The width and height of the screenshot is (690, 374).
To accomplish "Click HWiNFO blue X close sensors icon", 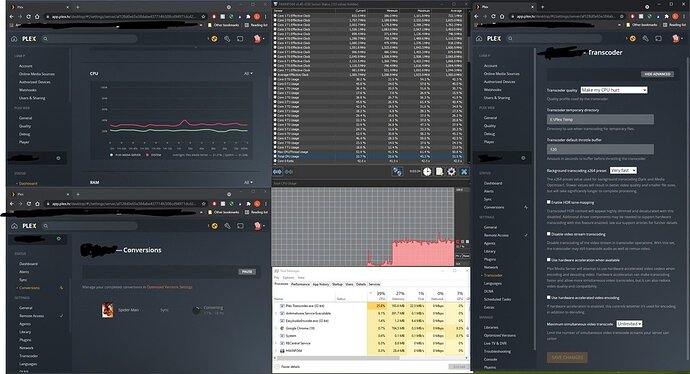I will point(463,172).
